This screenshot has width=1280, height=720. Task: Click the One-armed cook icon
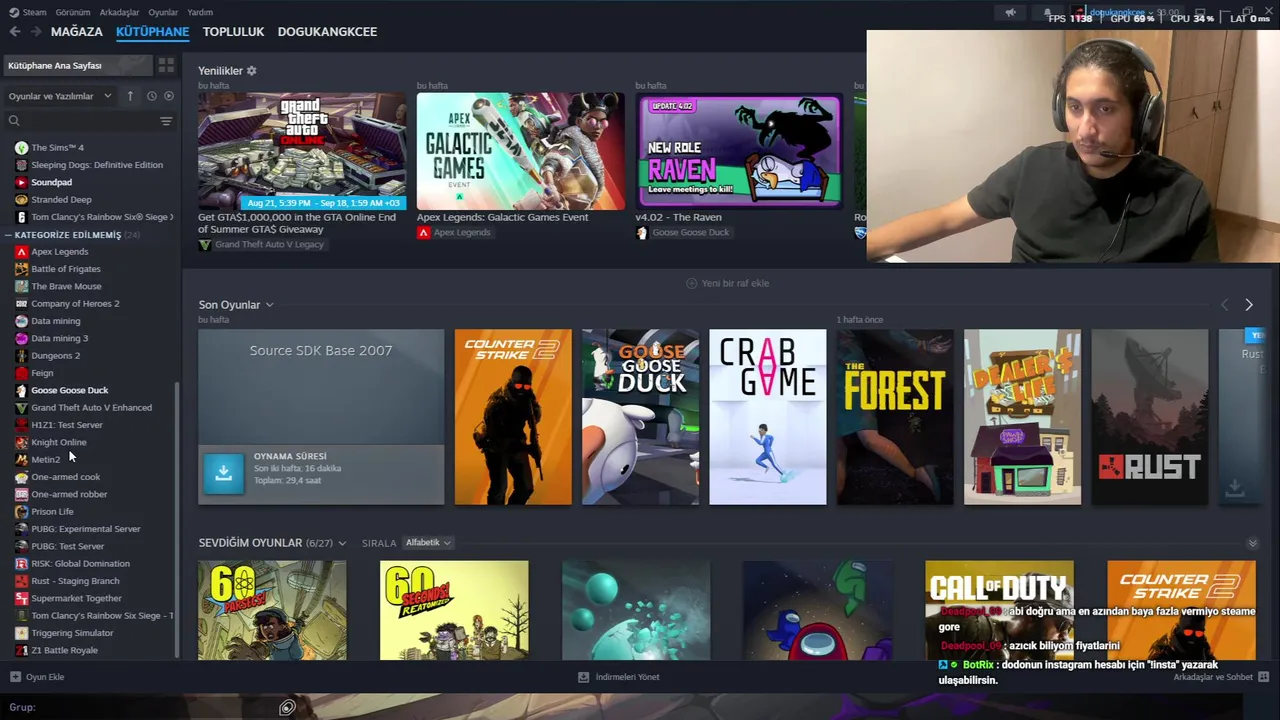[x=21, y=477]
